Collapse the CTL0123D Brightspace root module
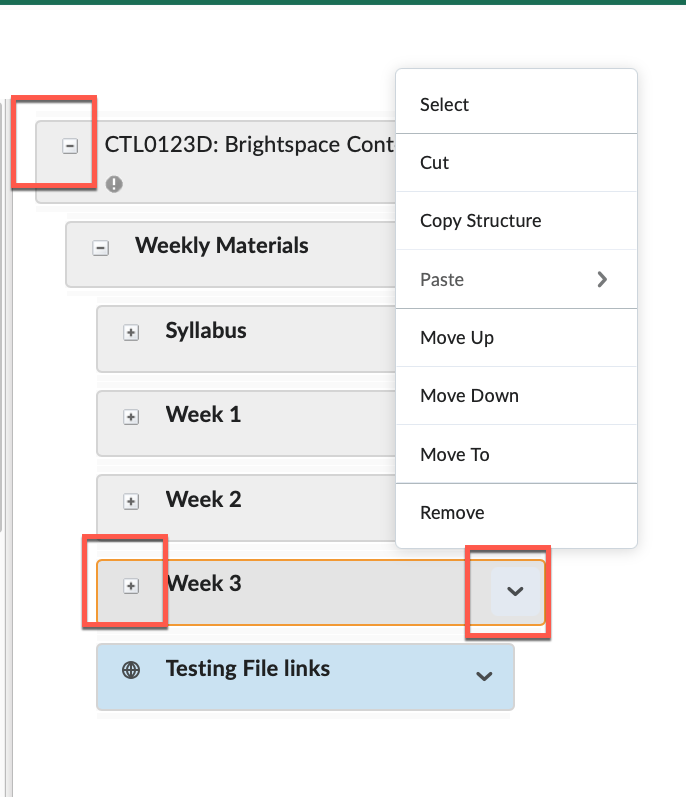The height and width of the screenshot is (797, 686). click(70, 146)
